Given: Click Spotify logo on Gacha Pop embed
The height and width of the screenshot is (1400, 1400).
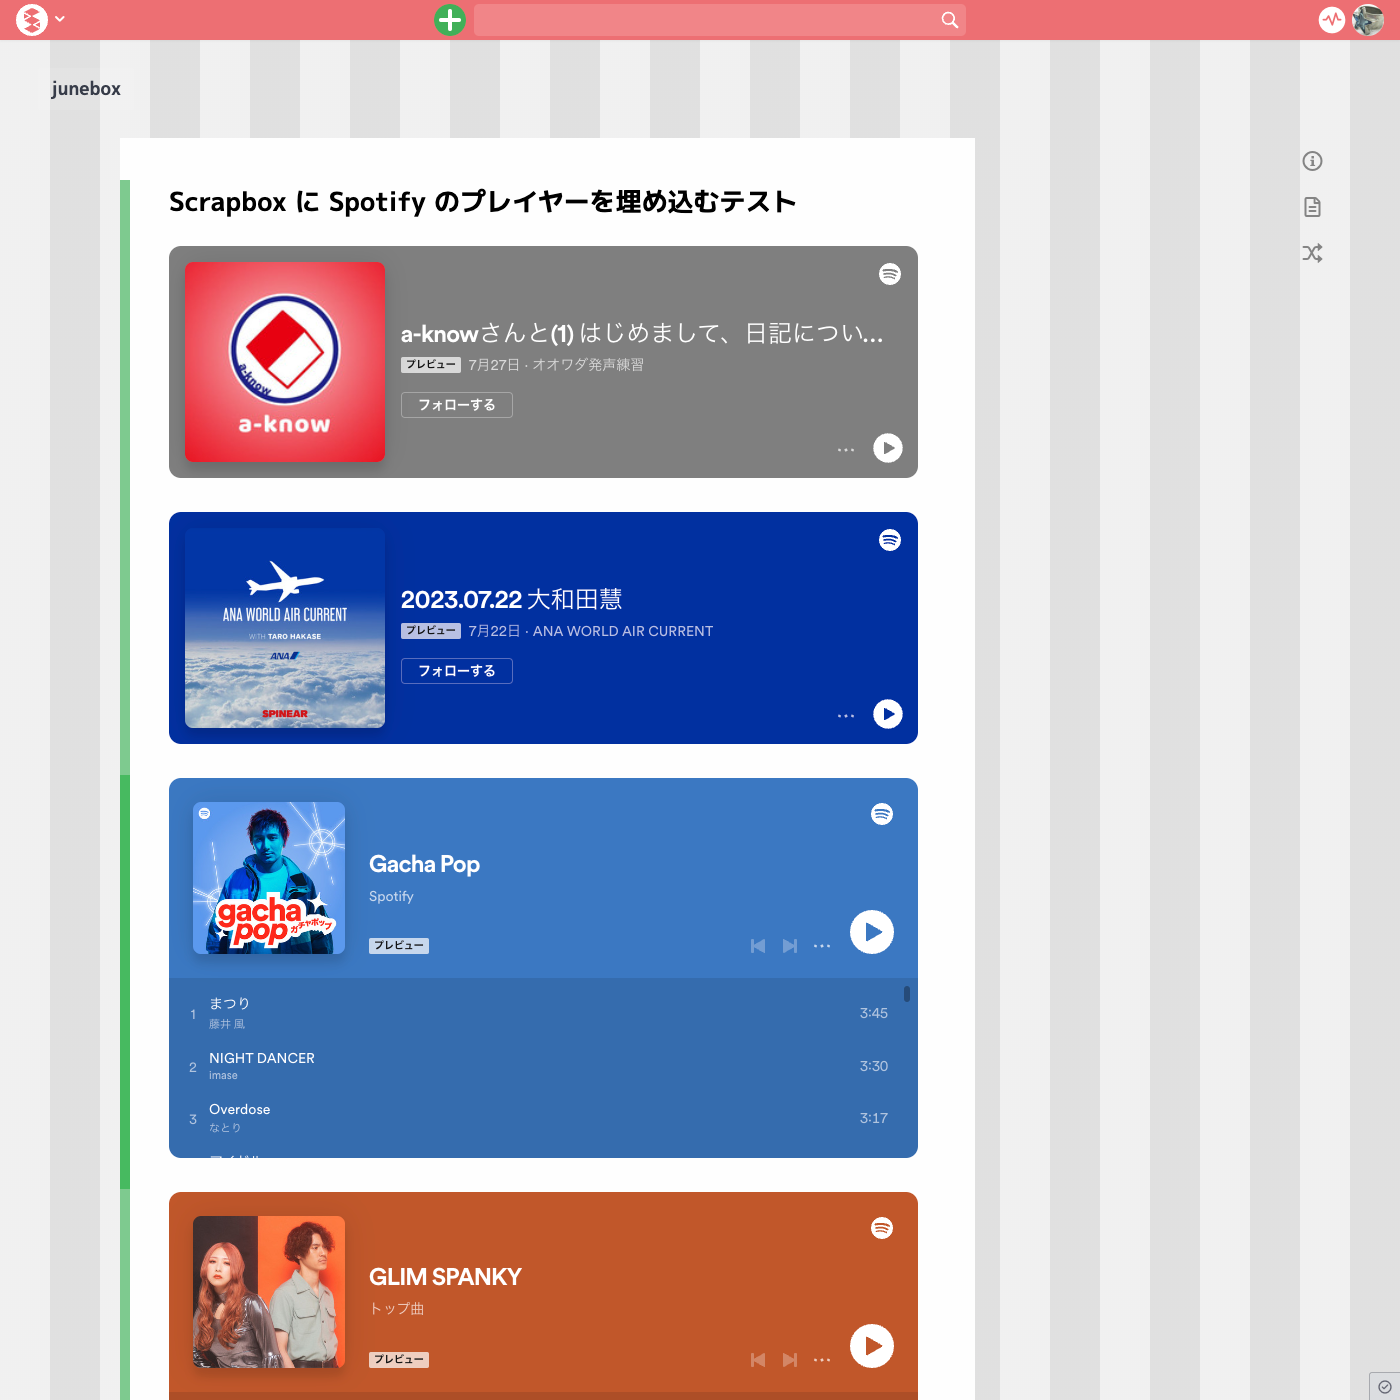Looking at the screenshot, I should pyautogui.click(x=882, y=814).
